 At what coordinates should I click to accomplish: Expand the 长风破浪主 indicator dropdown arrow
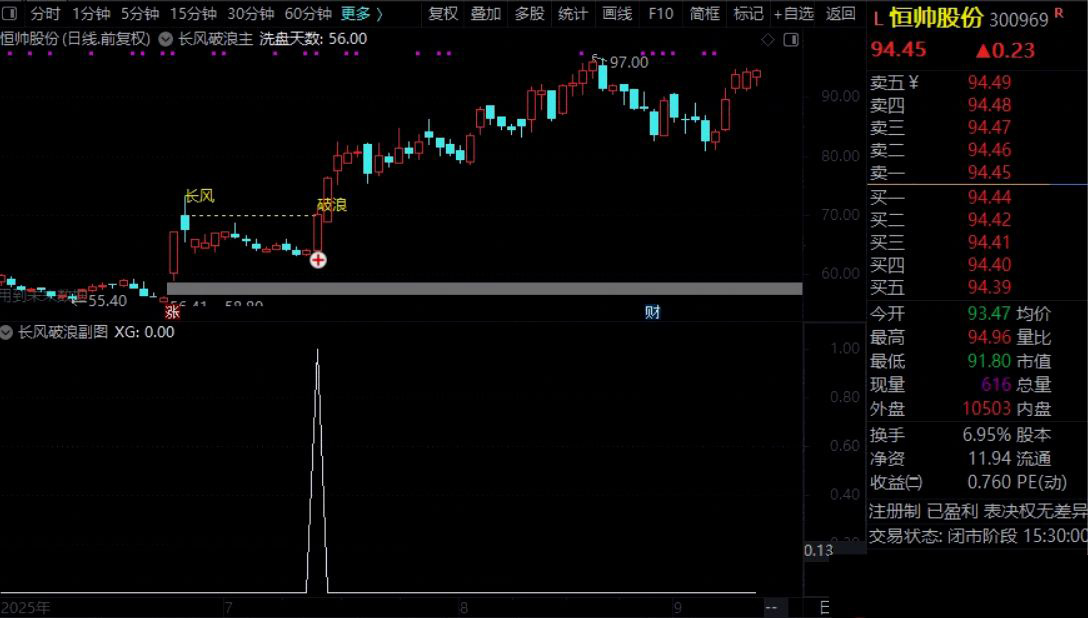[165, 40]
